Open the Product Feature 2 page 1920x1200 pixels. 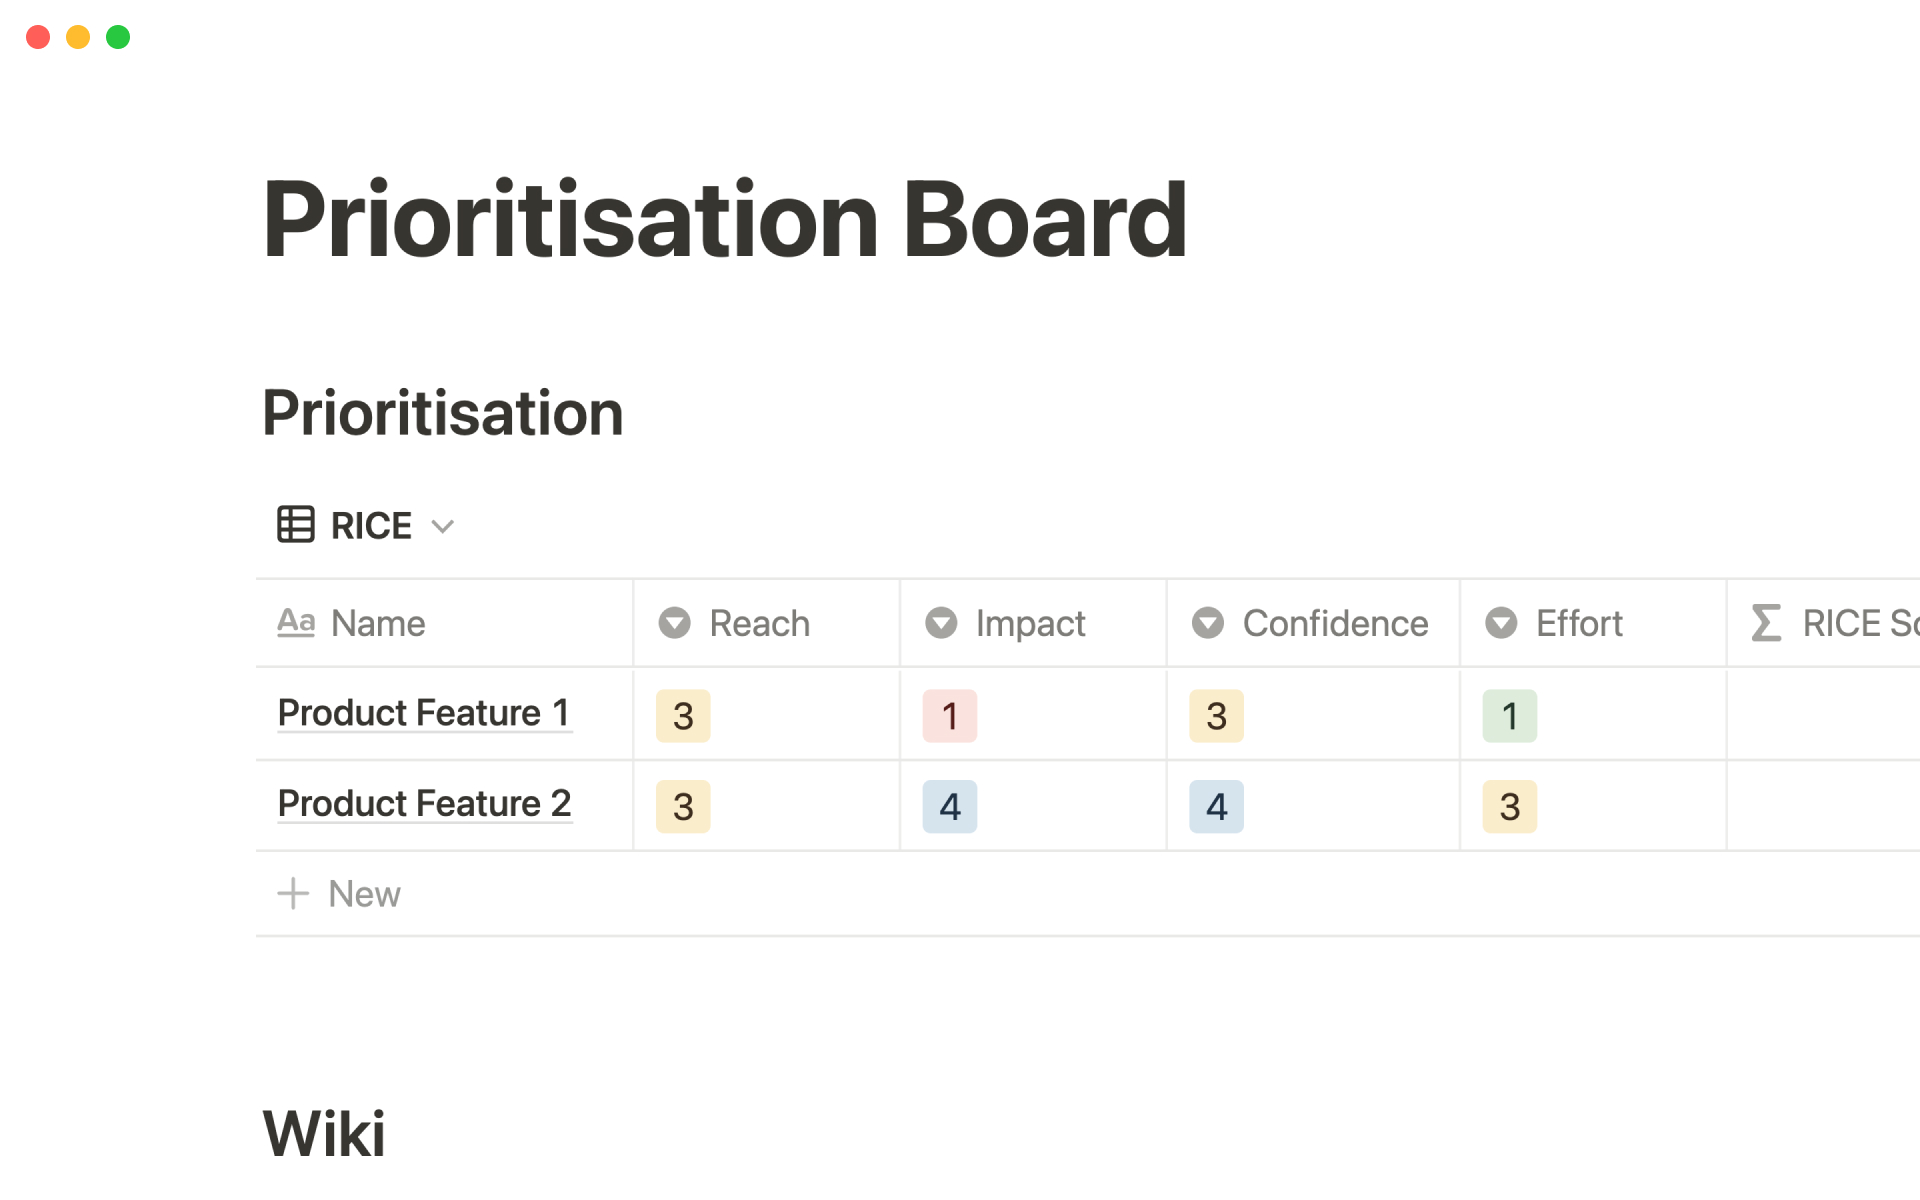point(424,804)
